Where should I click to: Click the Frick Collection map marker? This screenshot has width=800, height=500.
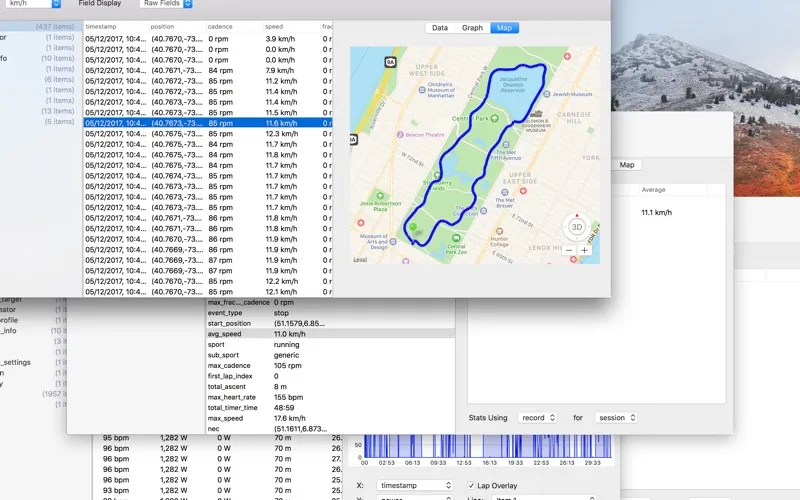pyautogui.click(x=484, y=211)
